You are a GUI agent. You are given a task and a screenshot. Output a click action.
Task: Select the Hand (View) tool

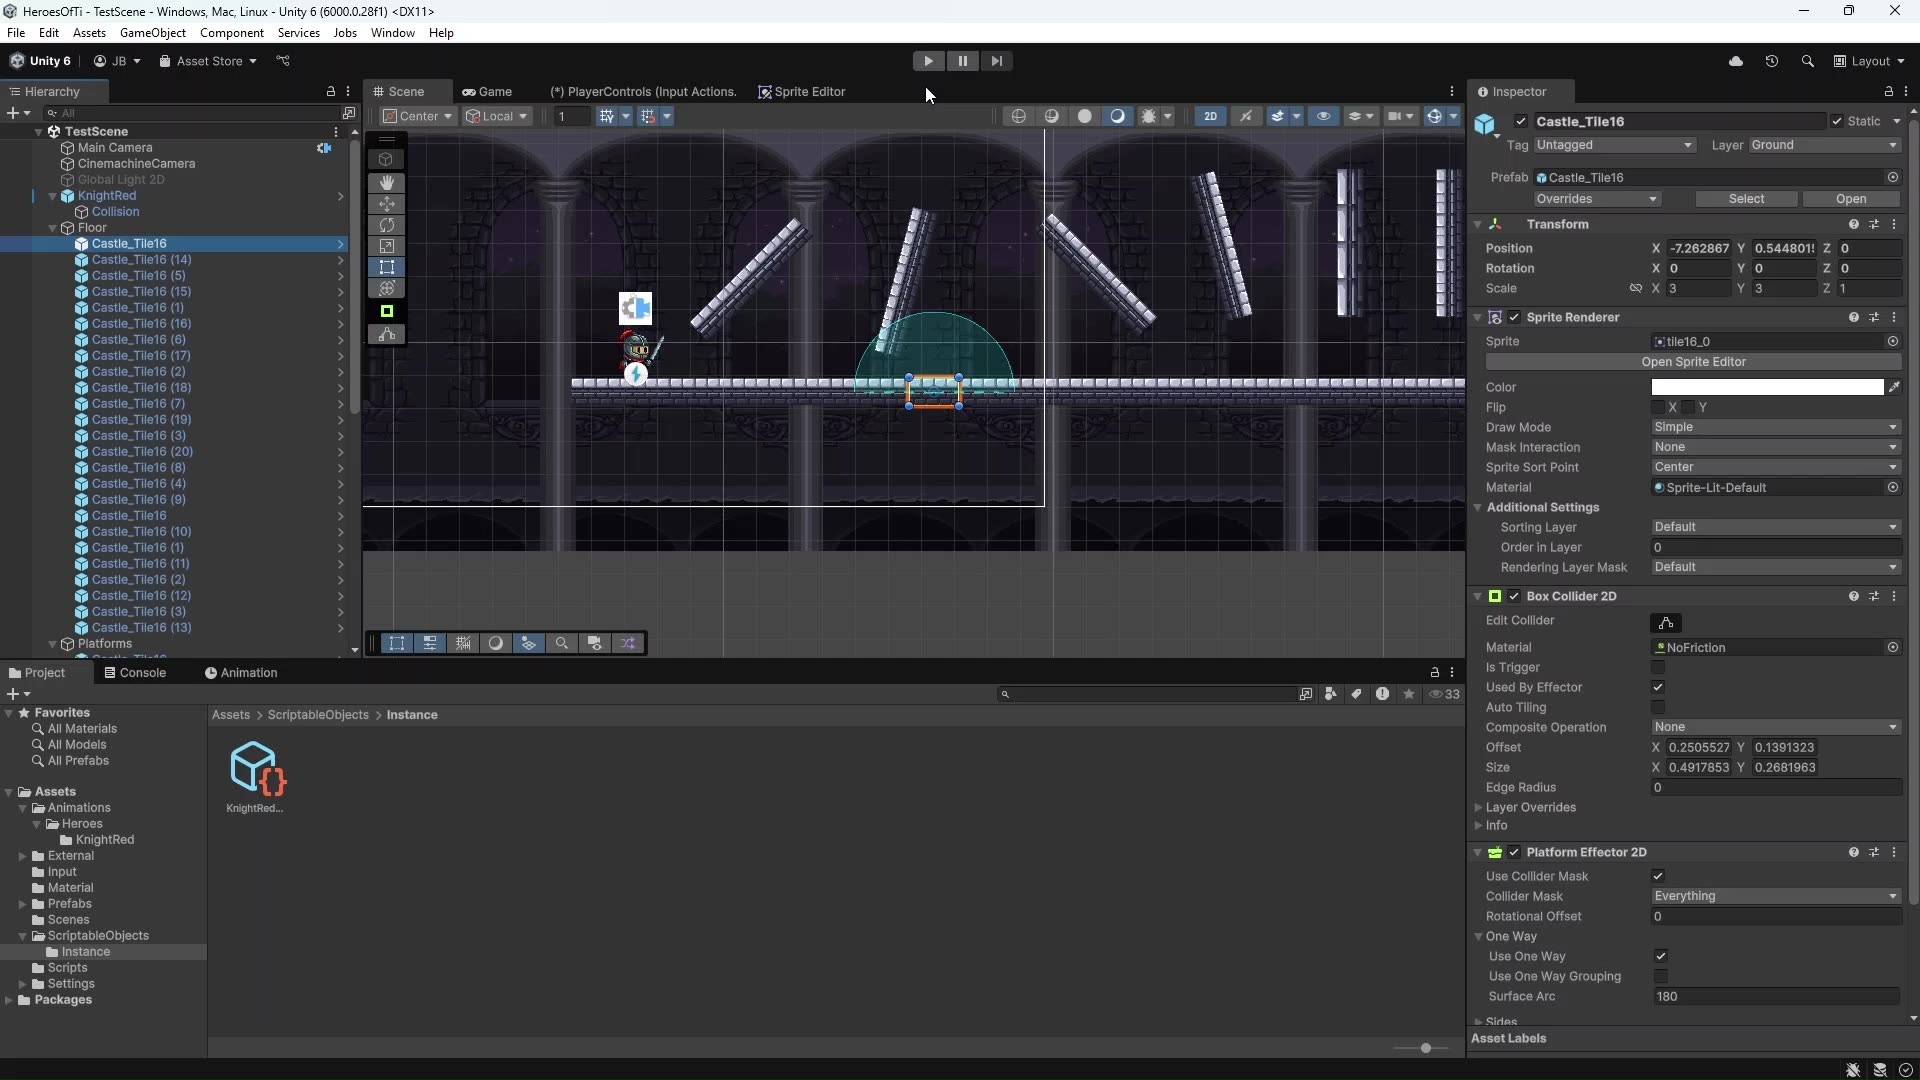[386, 182]
